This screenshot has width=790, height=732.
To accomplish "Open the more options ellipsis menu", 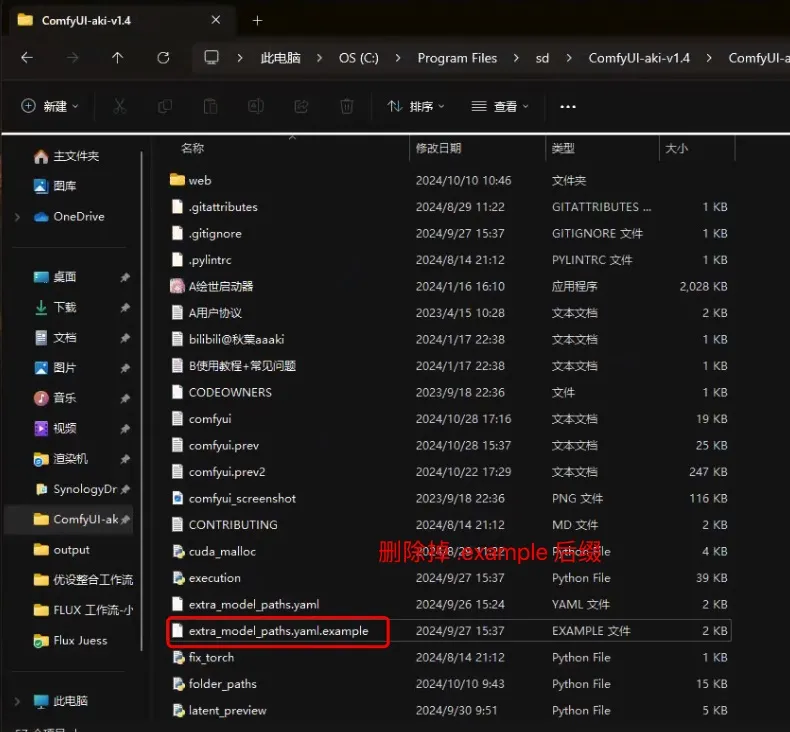I will (x=568, y=106).
